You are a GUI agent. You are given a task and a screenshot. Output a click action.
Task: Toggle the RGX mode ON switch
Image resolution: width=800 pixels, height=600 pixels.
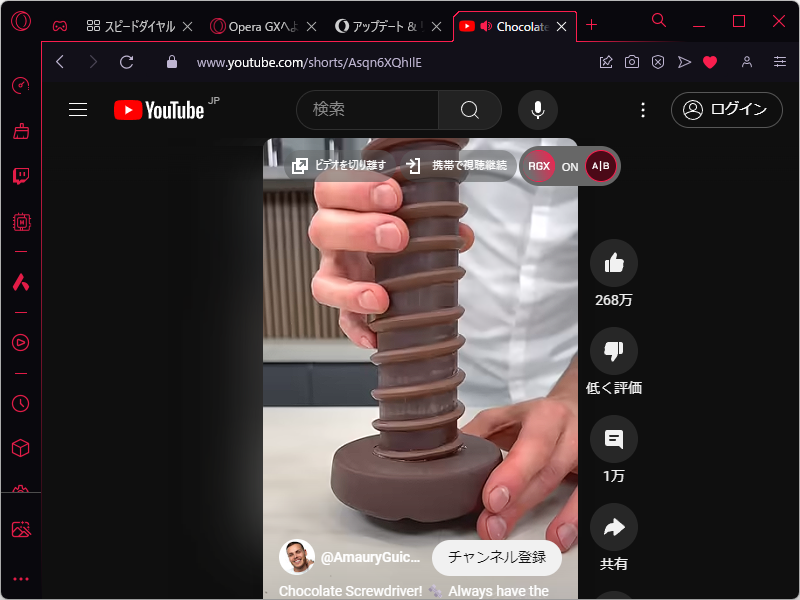coord(569,166)
